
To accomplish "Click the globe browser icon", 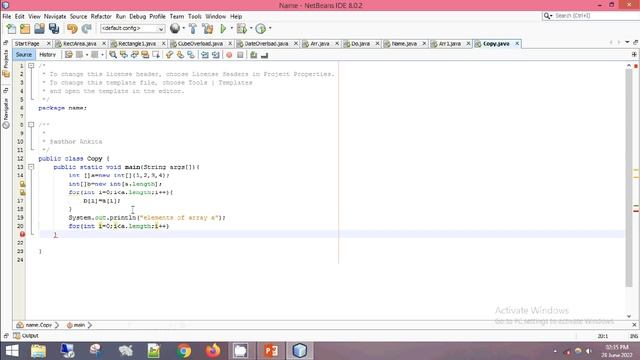I will pos(175,28).
